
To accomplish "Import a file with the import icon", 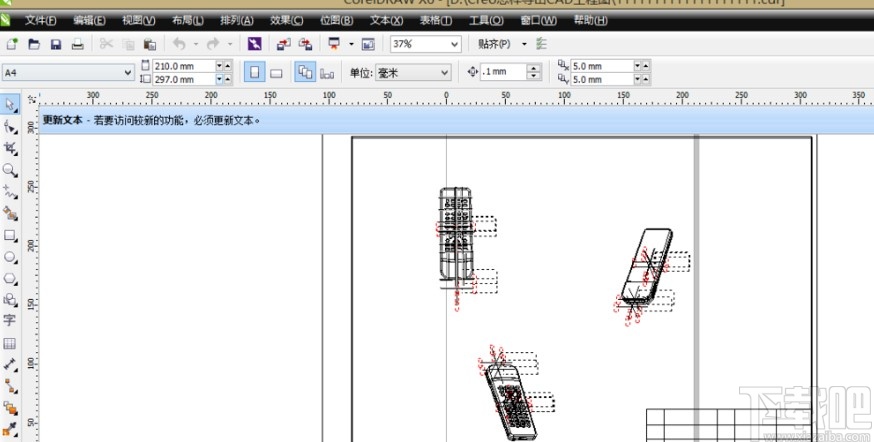I will click(284, 44).
